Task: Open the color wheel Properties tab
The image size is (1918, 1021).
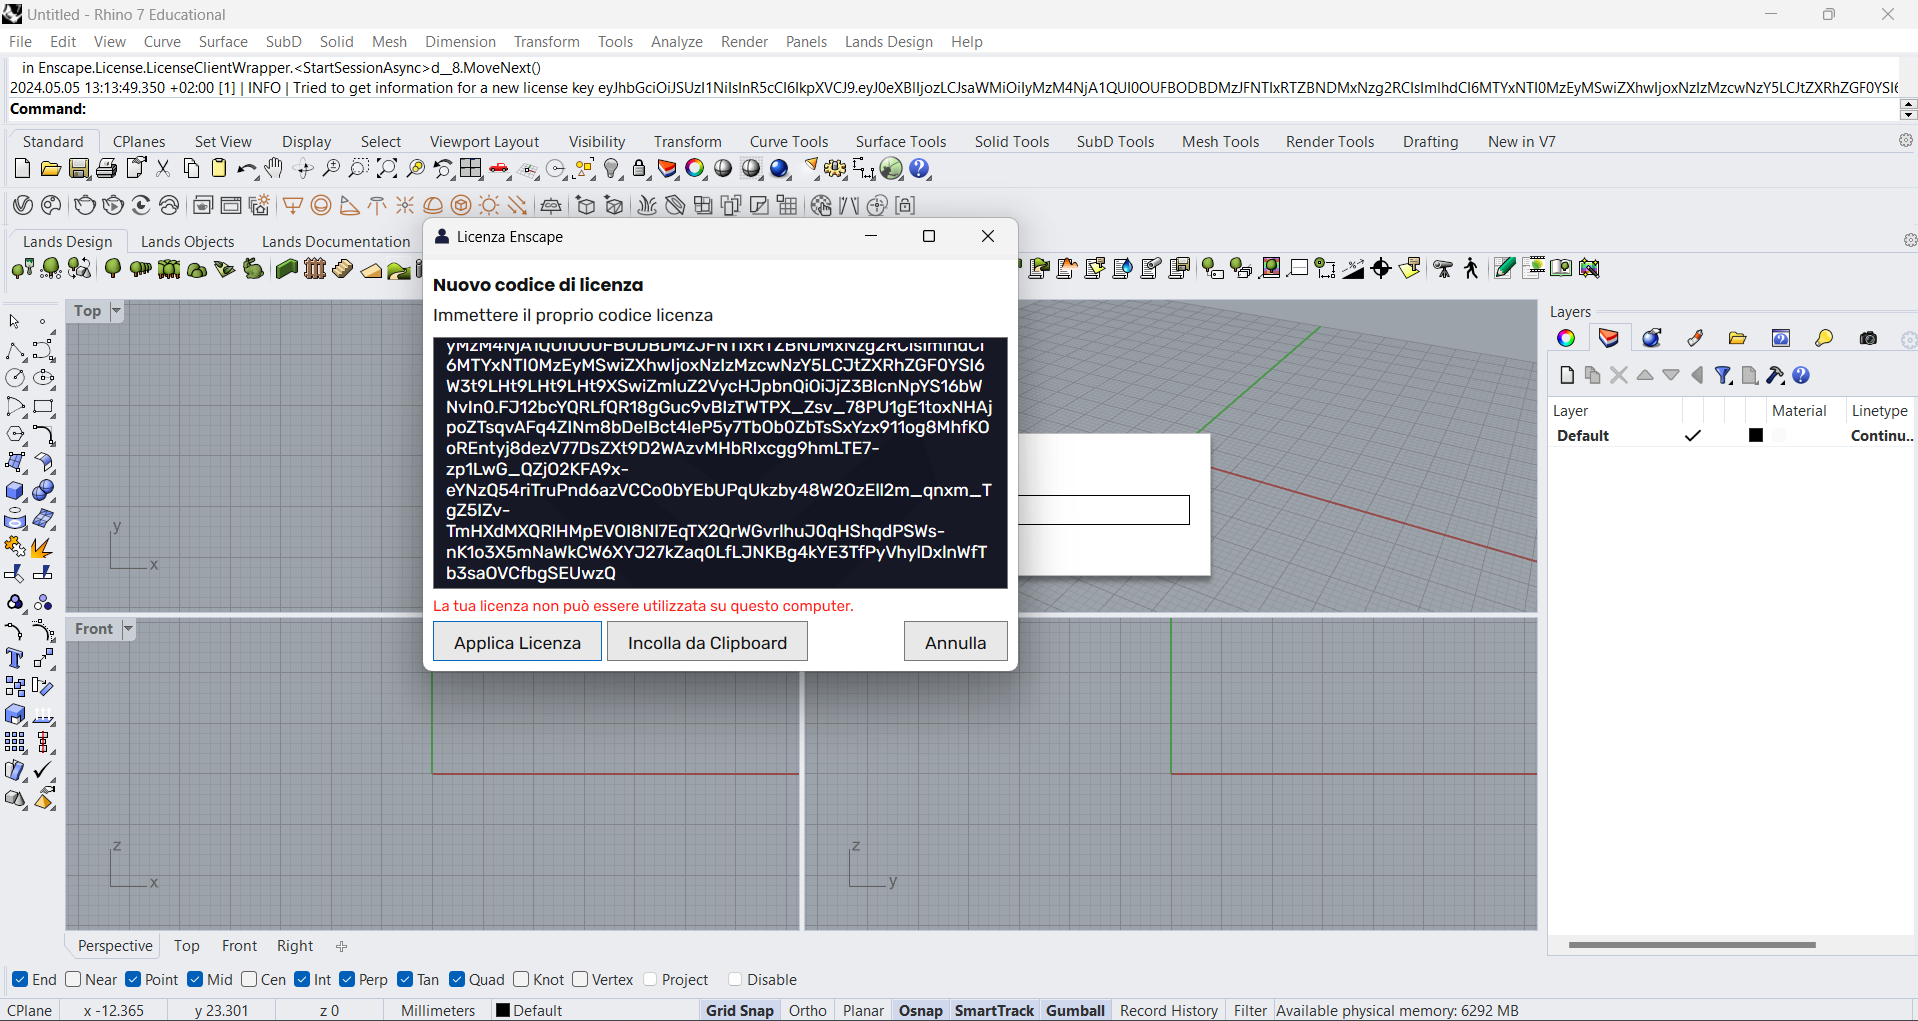Action: pos(1566,338)
